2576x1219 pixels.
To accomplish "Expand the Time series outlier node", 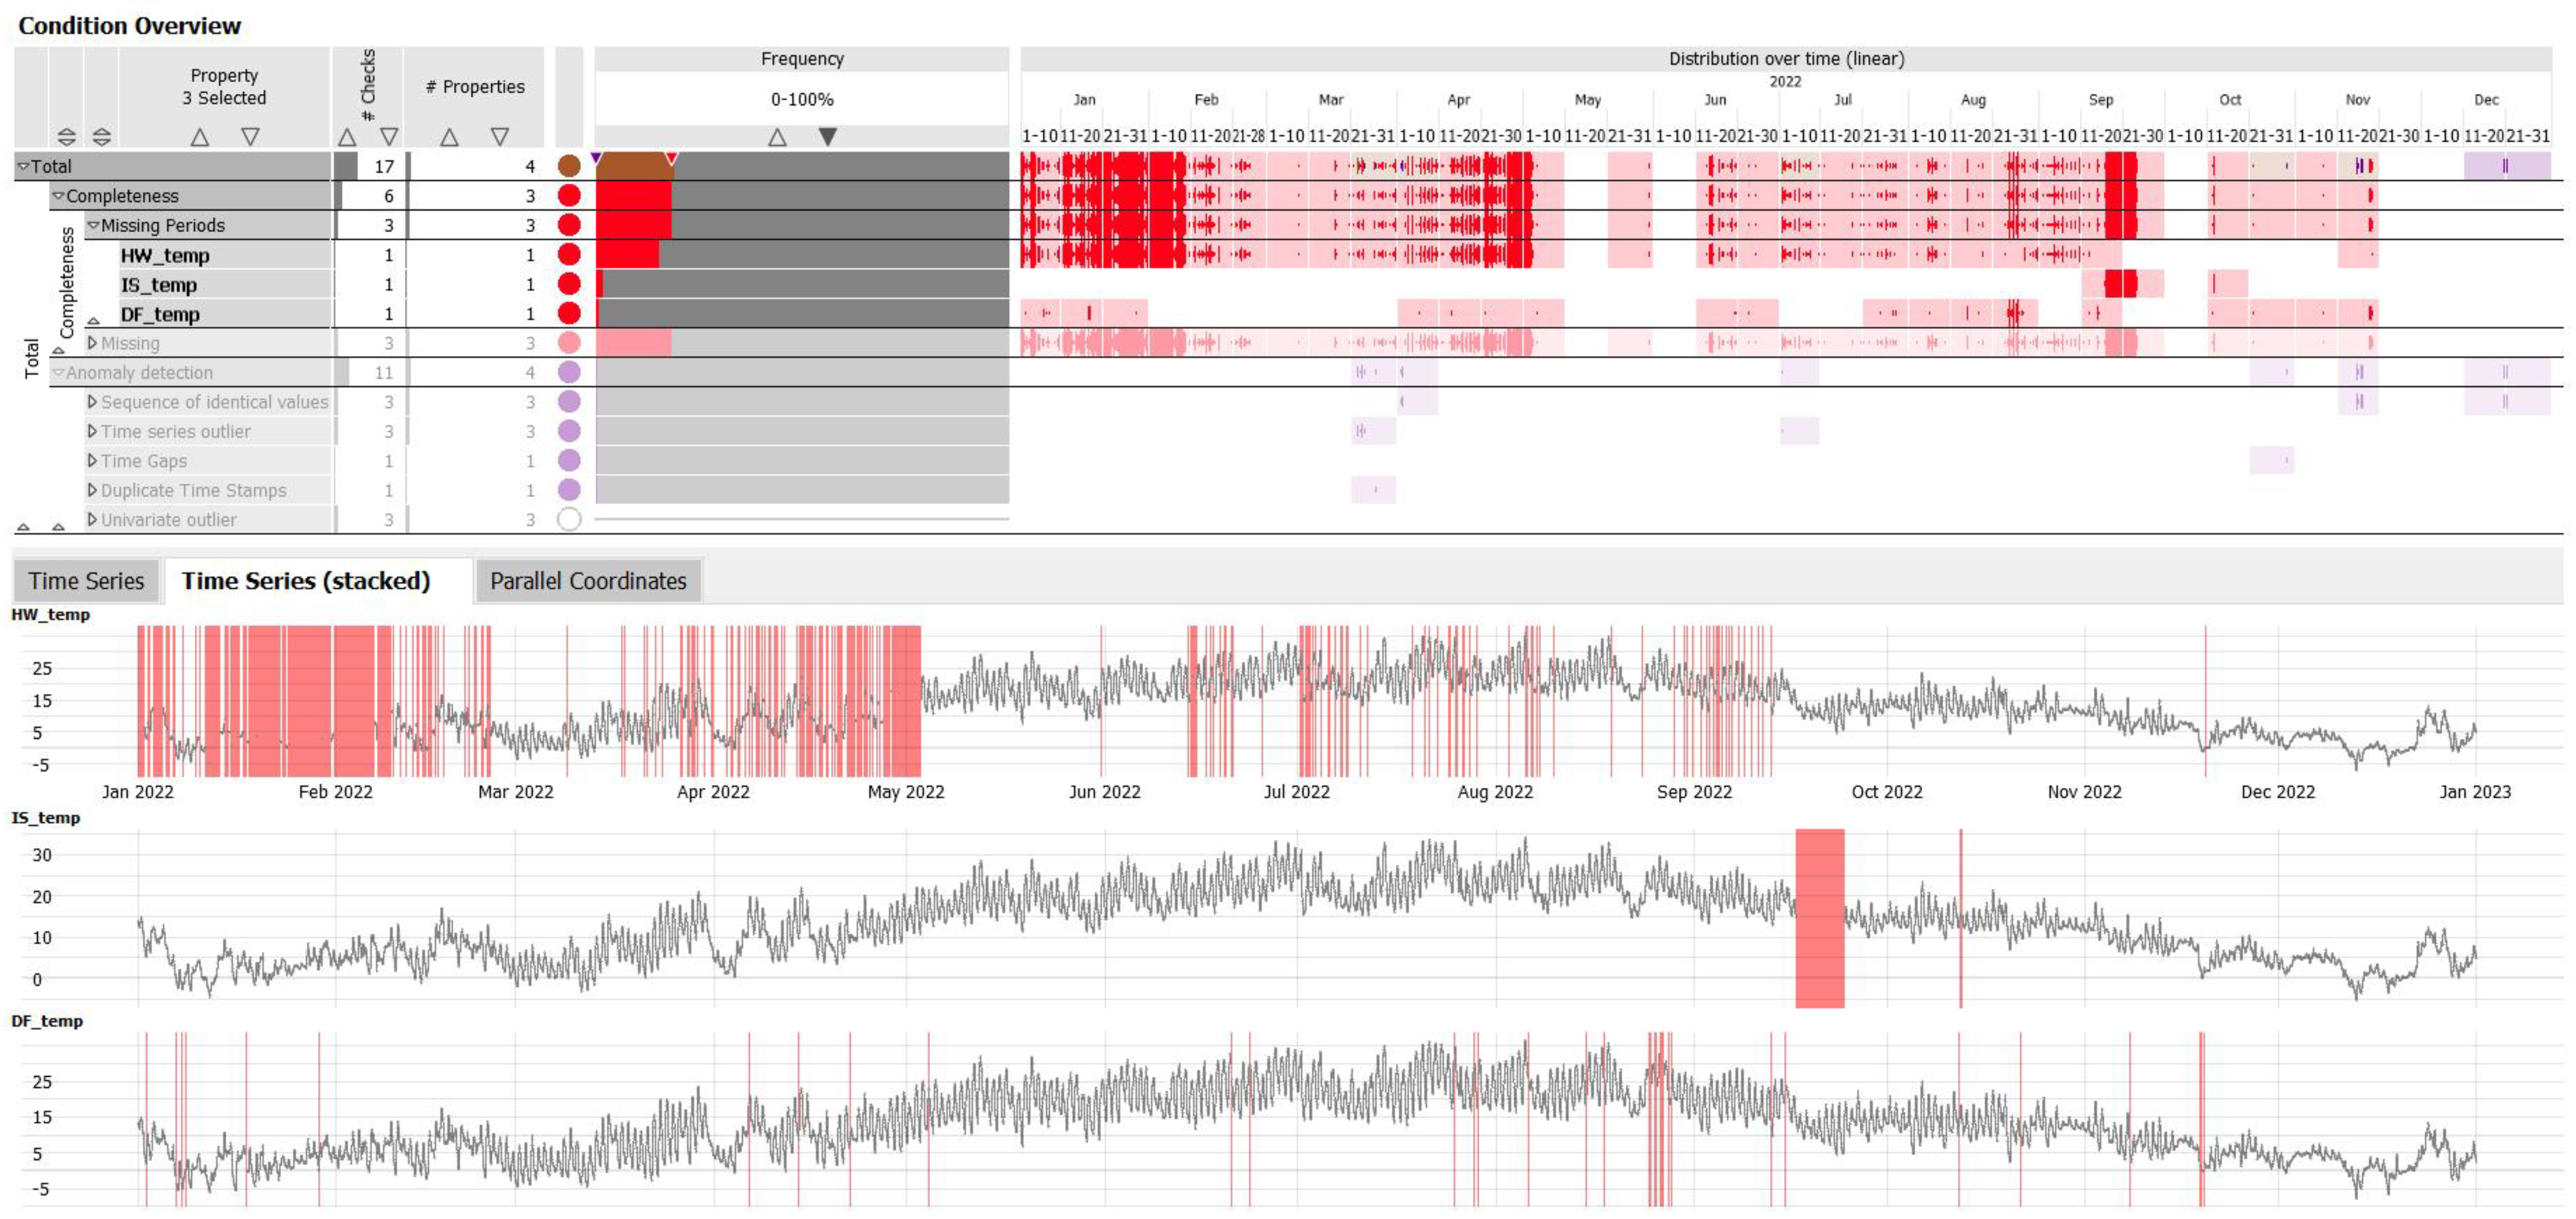I will tap(92, 432).
